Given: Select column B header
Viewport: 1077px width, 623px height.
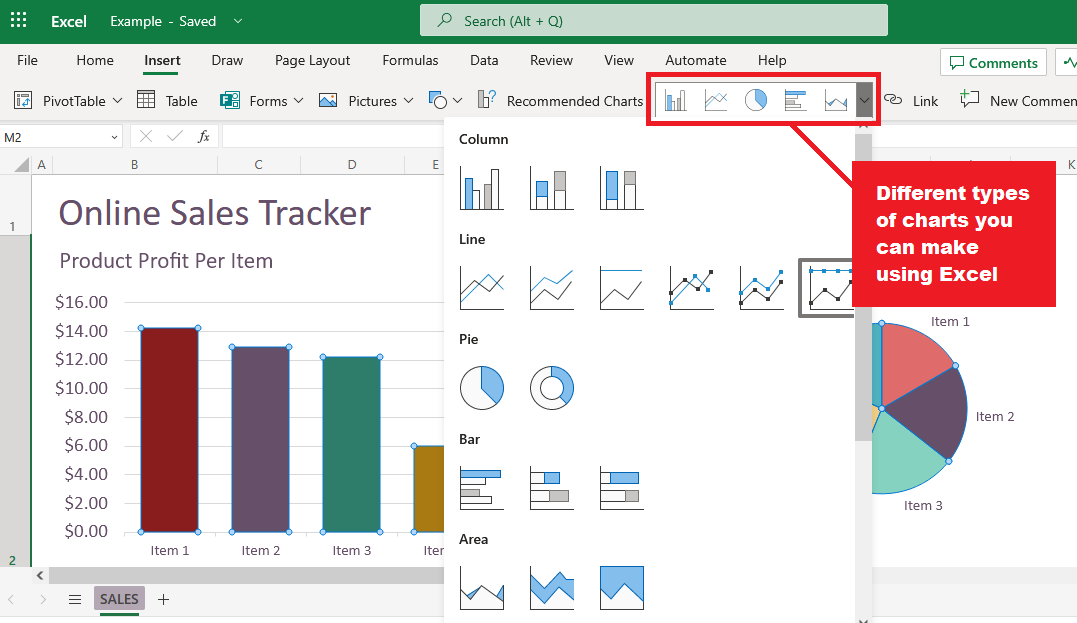Looking at the screenshot, I should tap(135, 165).
